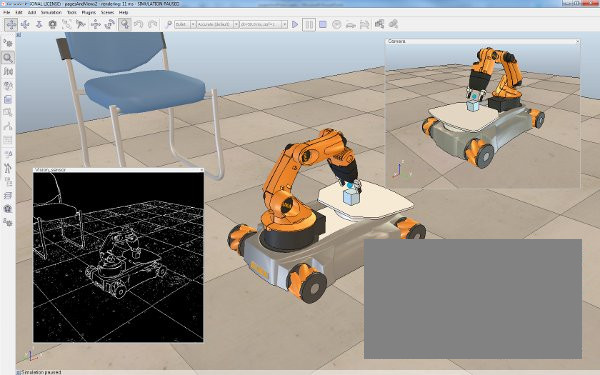Toggle real-time mode clock icon
The width and height of the screenshot is (600, 375).
coord(336,24)
